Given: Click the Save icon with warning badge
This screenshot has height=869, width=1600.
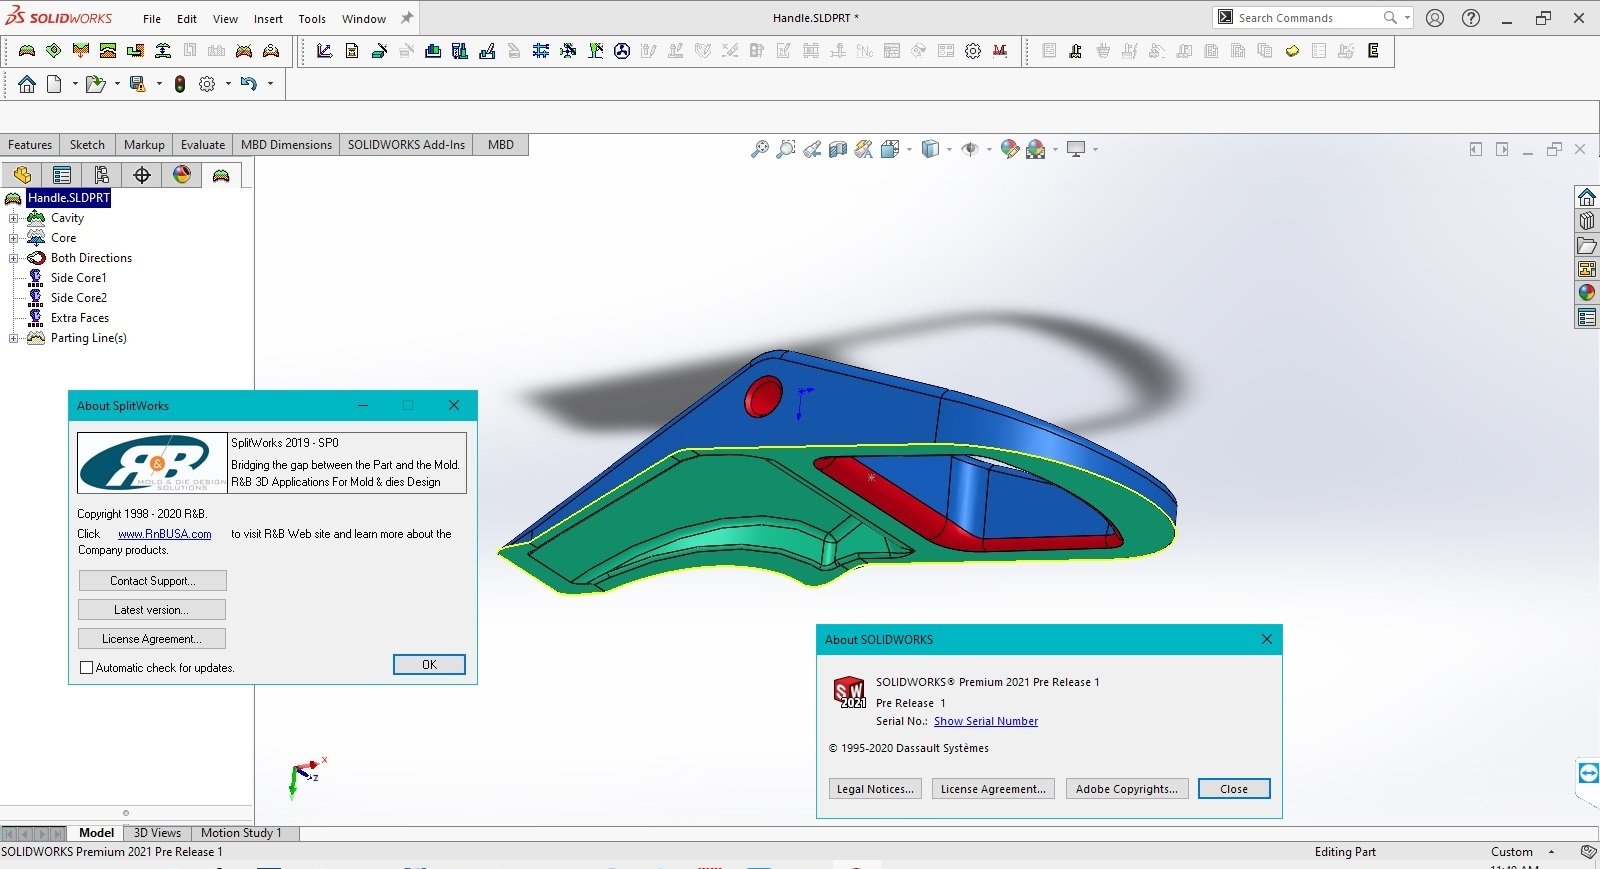Looking at the screenshot, I should (x=138, y=84).
